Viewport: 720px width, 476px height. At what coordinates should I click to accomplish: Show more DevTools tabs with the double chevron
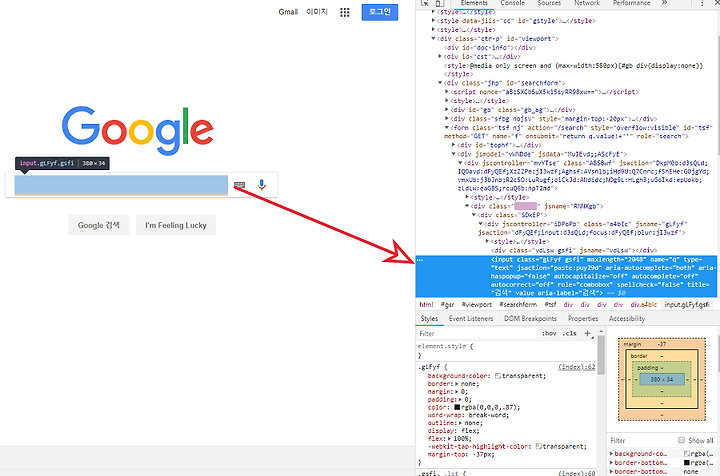pos(664,3)
